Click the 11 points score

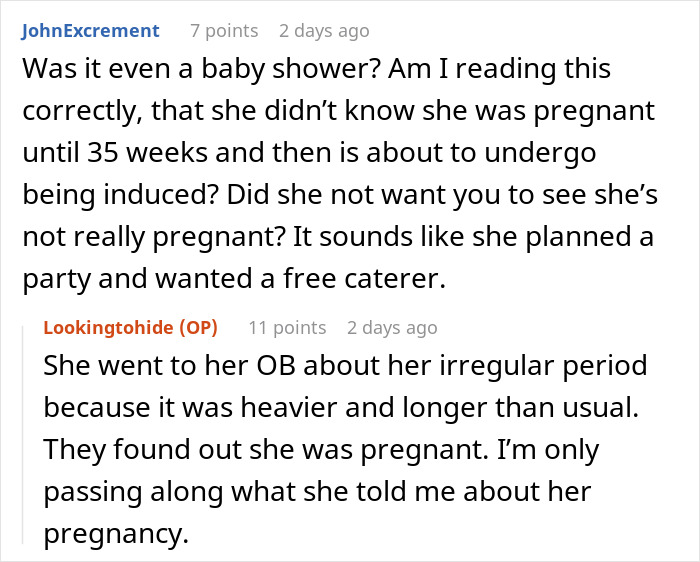(286, 327)
